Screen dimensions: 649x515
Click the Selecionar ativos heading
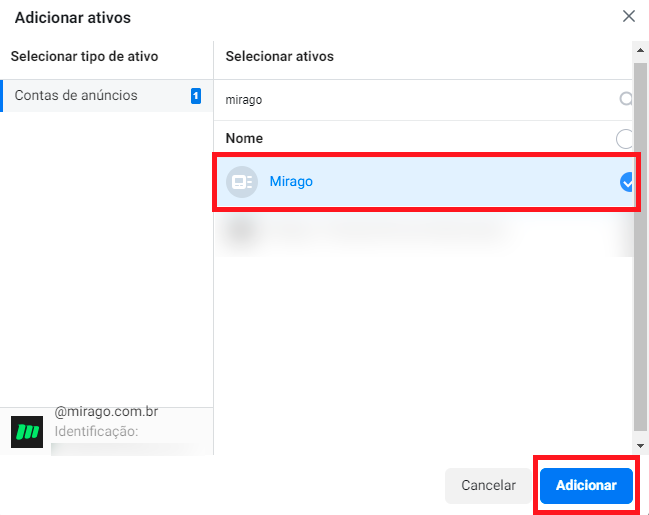279,56
